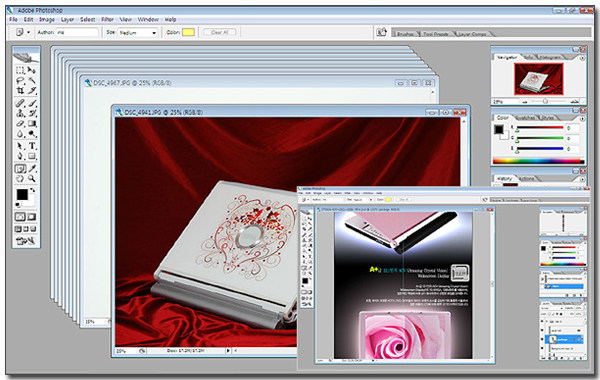
Task: Open the Image menu
Action: coord(47,19)
